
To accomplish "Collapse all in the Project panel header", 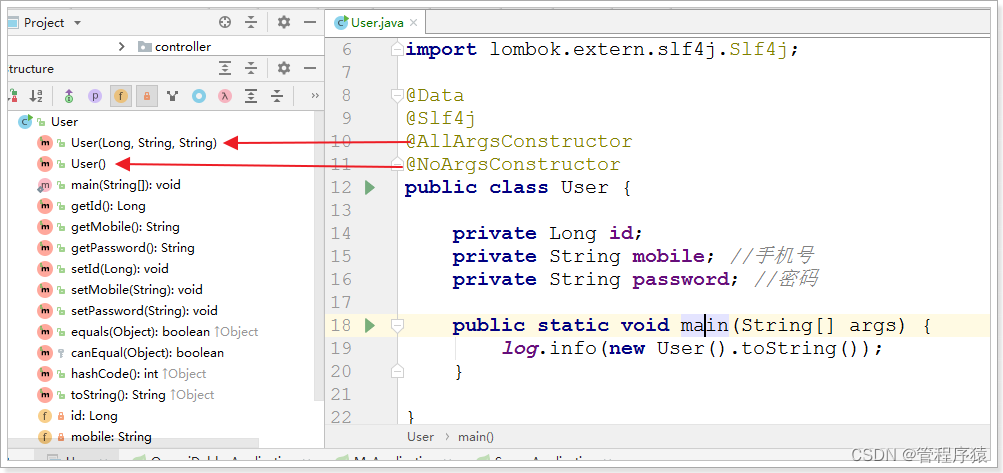I will coord(251,22).
